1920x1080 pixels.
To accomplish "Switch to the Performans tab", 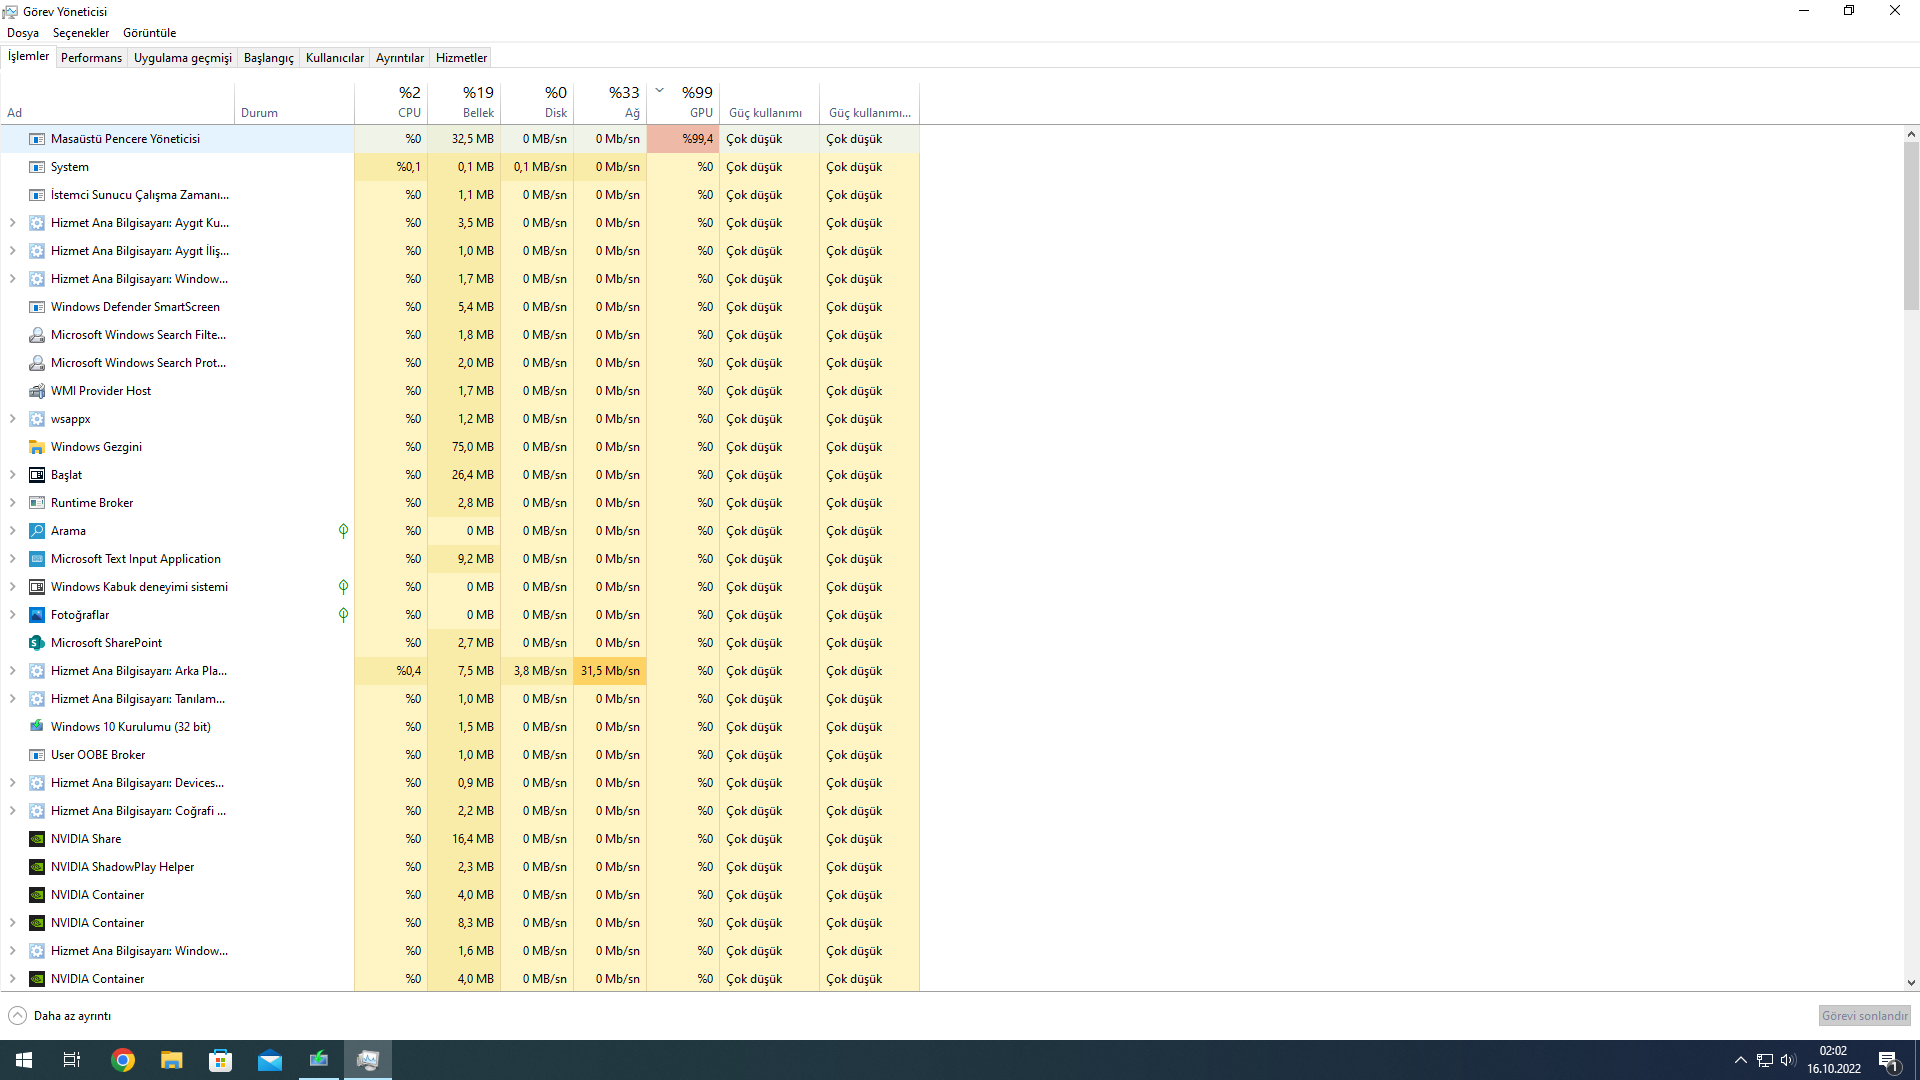I will (x=91, y=58).
